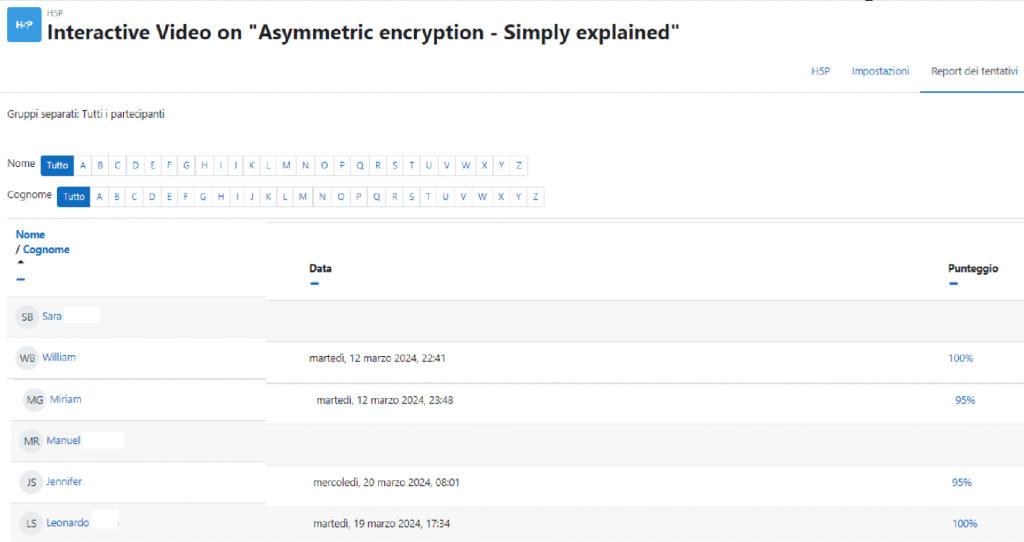Open Manuel's MR avatar icon

click(x=31, y=441)
